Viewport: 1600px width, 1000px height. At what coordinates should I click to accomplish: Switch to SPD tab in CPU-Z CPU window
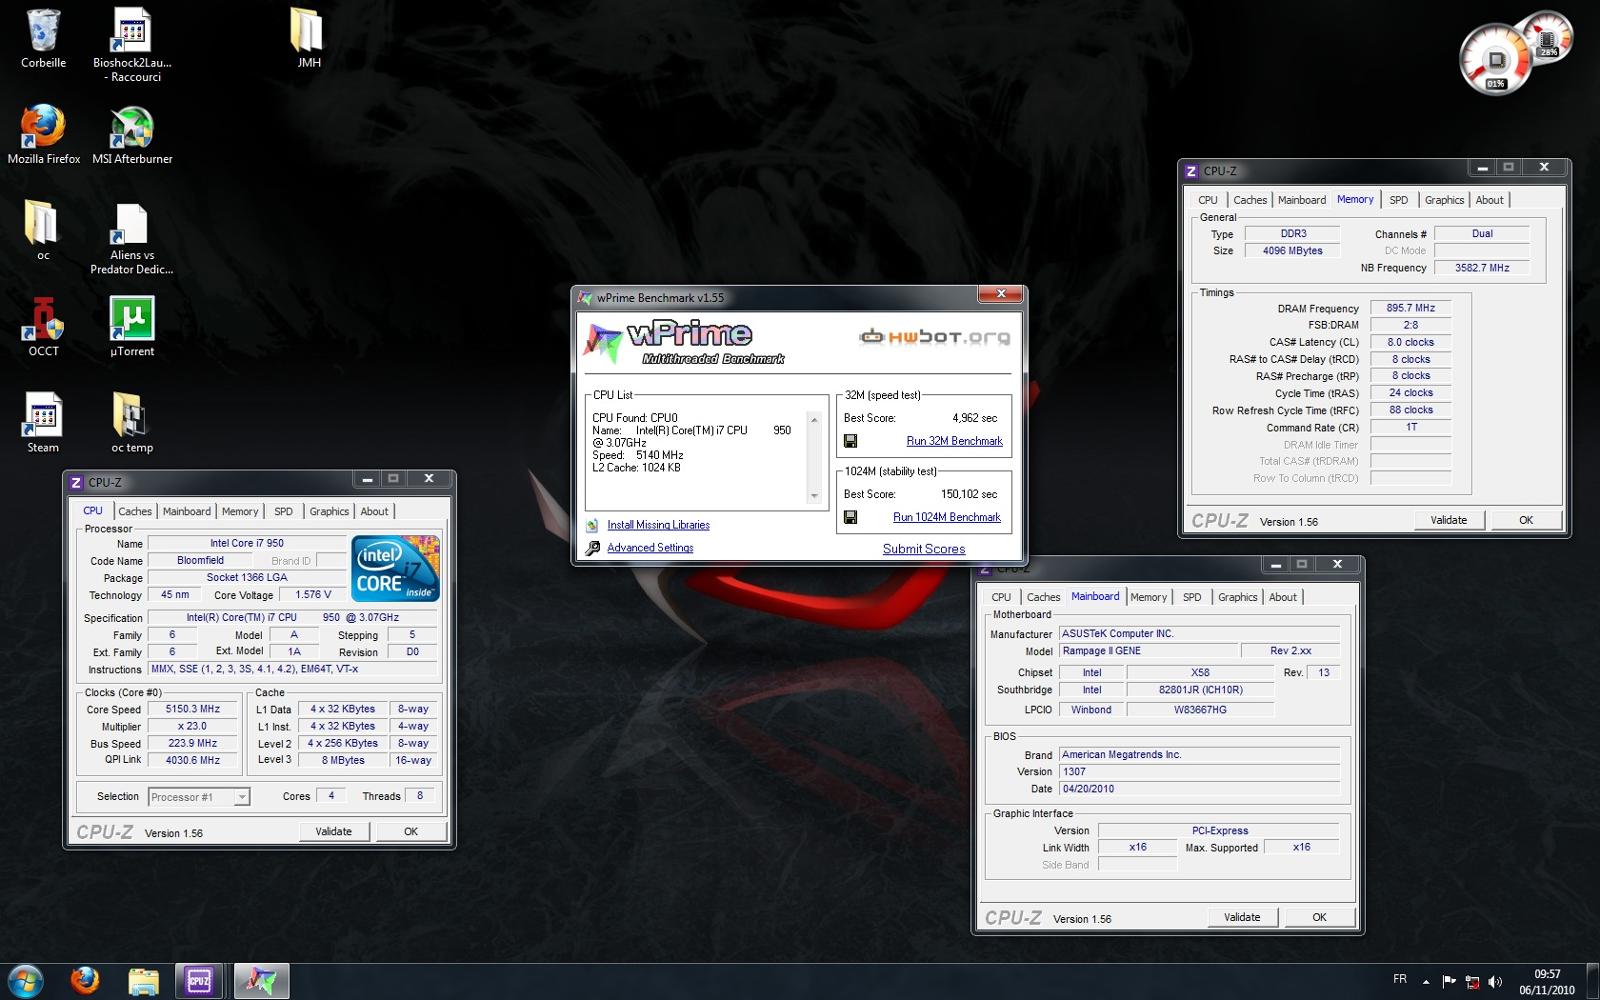pos(284,511)
